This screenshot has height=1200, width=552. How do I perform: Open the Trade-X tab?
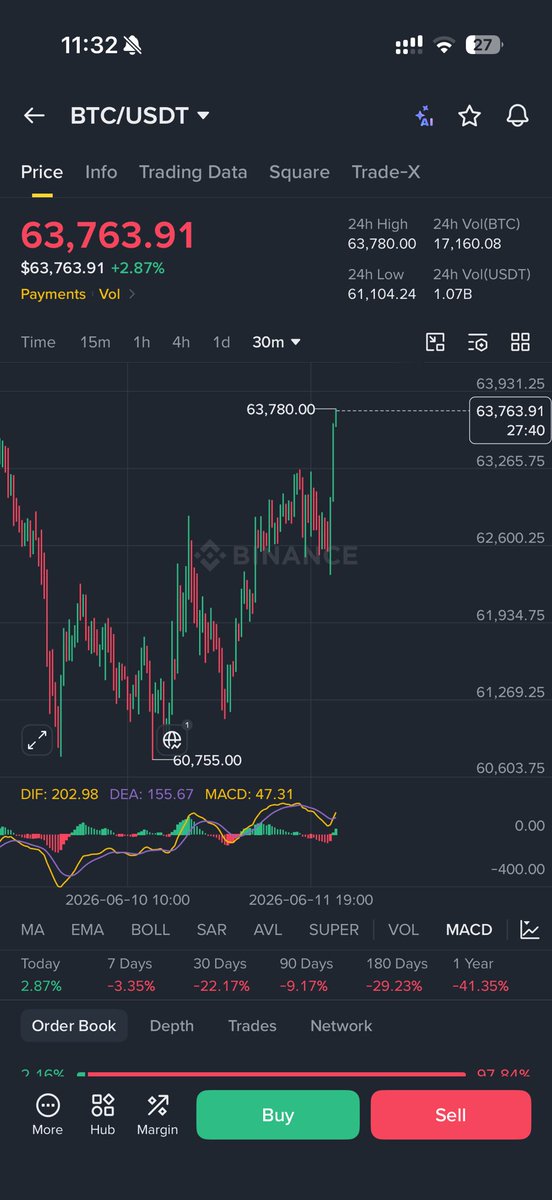[386, 172]
